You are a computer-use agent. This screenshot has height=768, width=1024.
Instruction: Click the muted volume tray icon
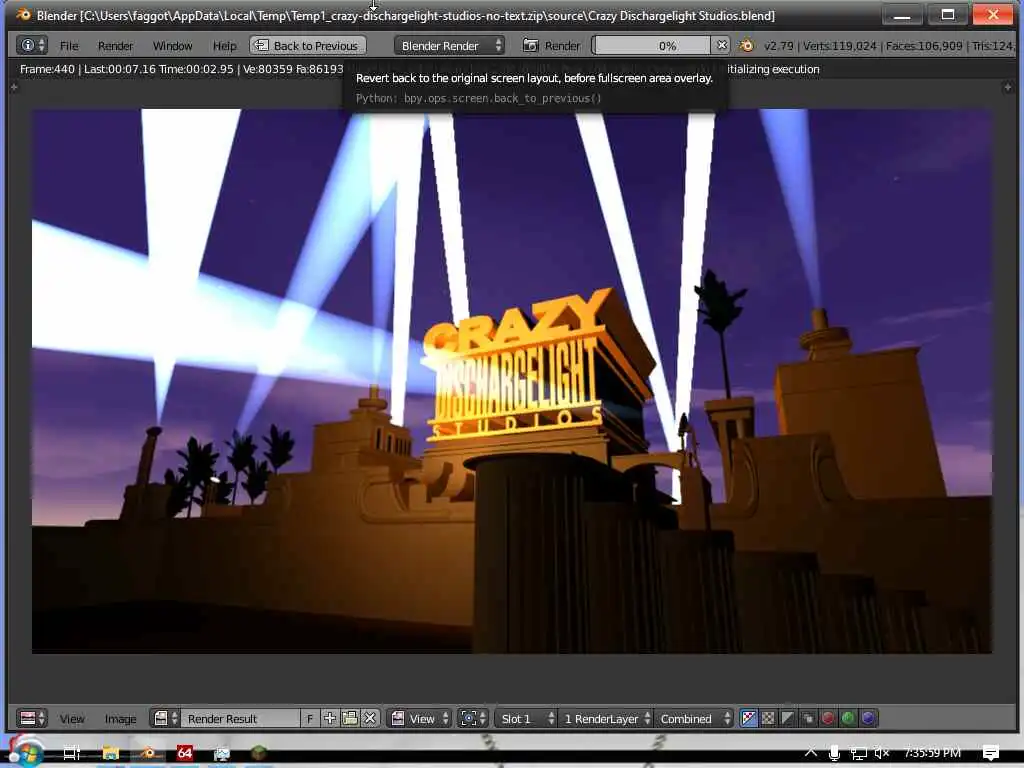click(x=882, y=753)
